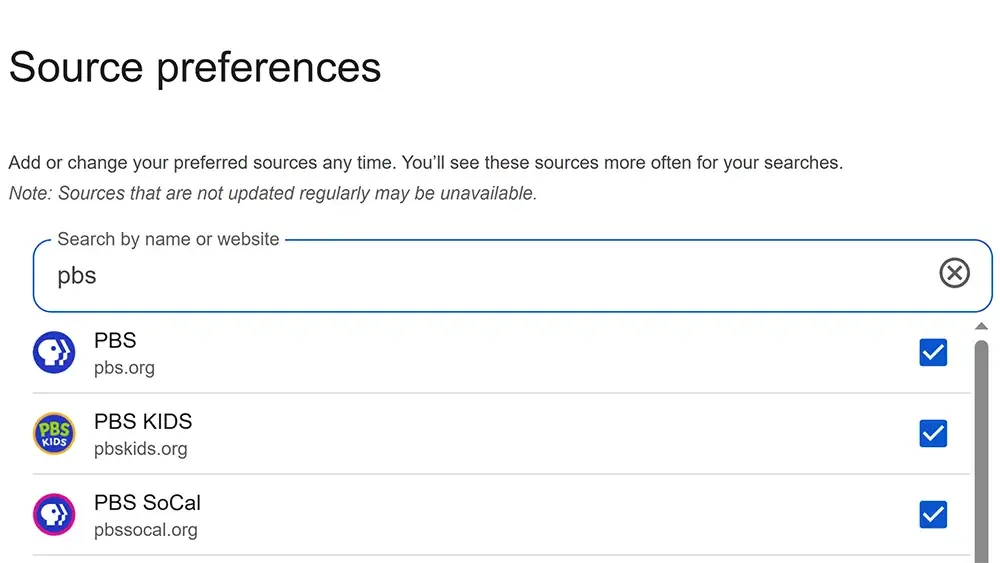The height and width of the screenshot is (563, 1000).
Task: Uncheck the PBS KIDS source checkbox
Action: click(x=933, y=433)
